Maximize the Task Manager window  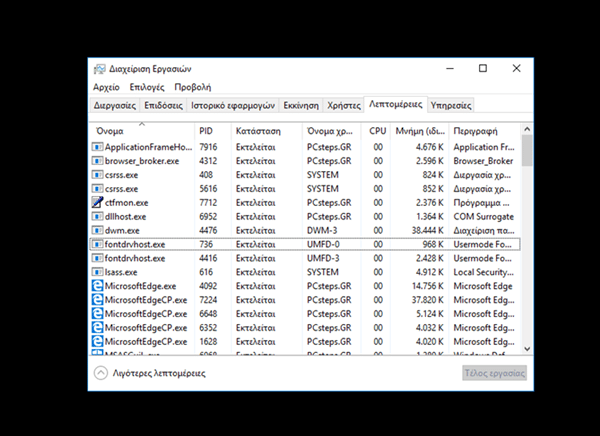pos(483,69)
